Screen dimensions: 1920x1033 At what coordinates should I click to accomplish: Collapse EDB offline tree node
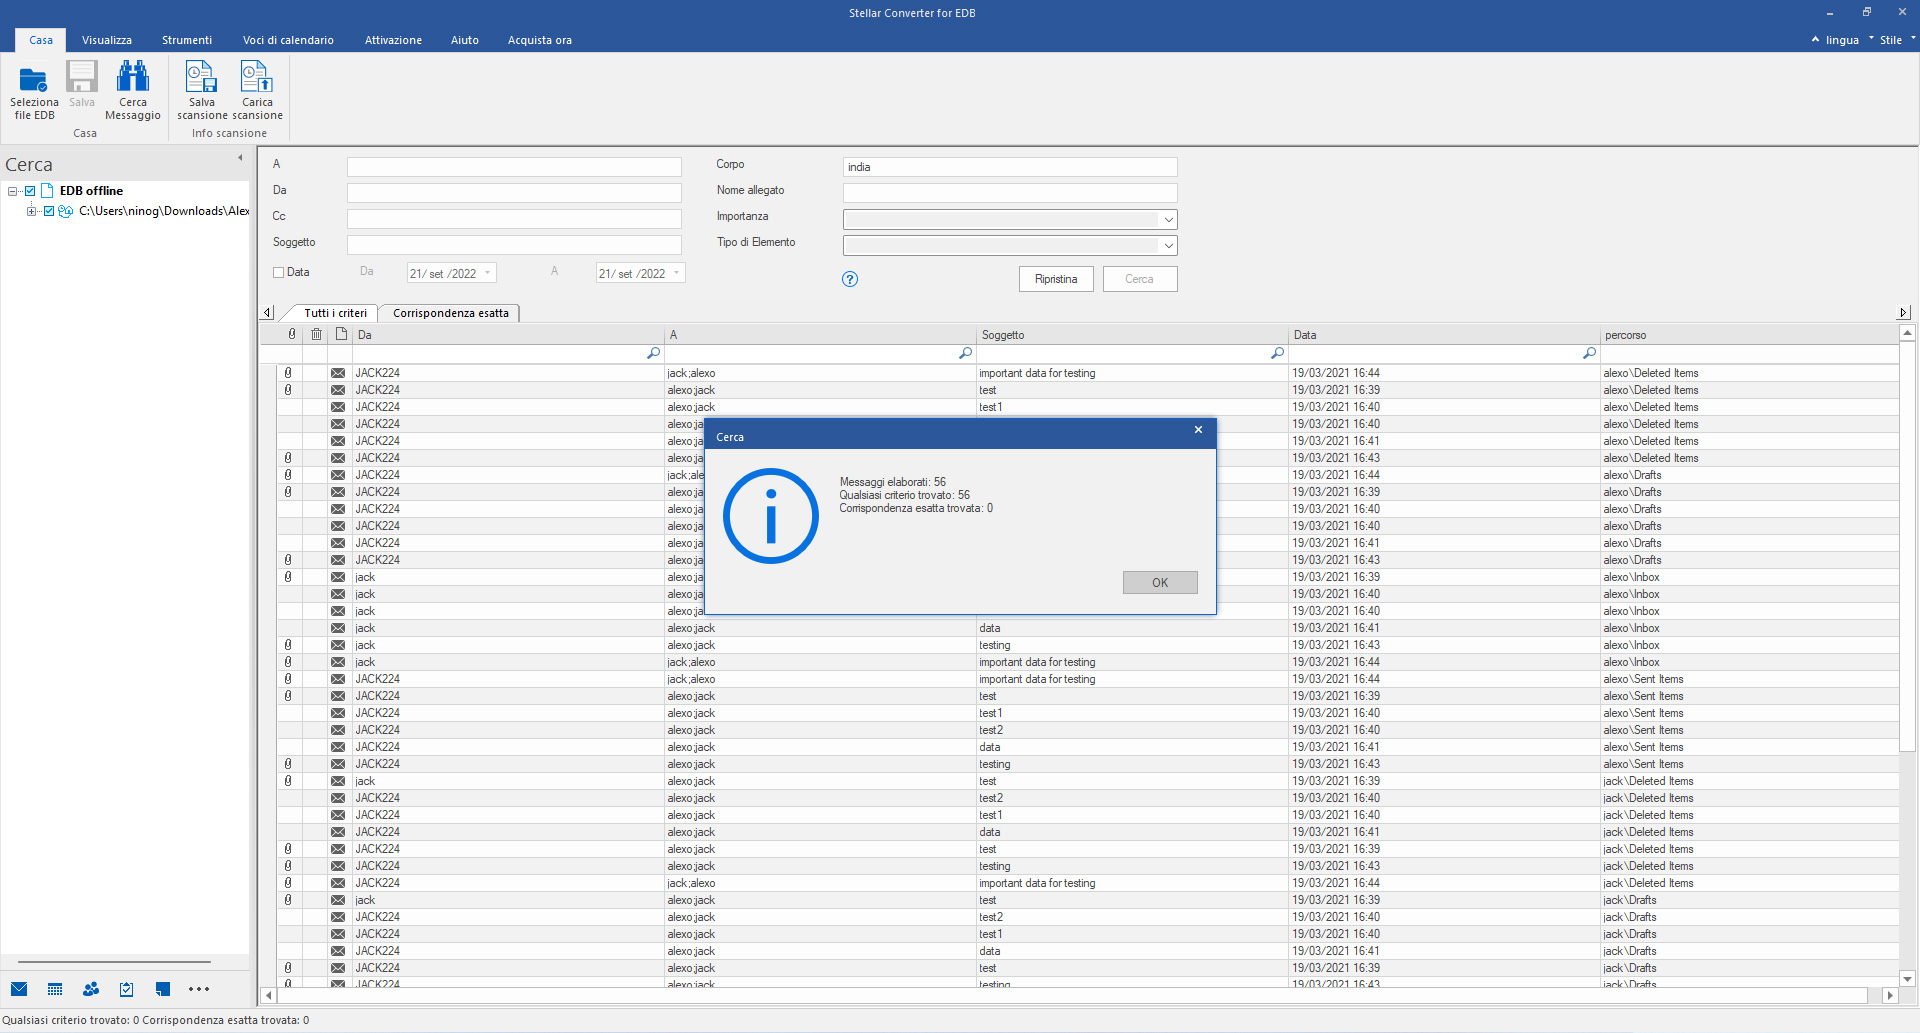(13, 191)
